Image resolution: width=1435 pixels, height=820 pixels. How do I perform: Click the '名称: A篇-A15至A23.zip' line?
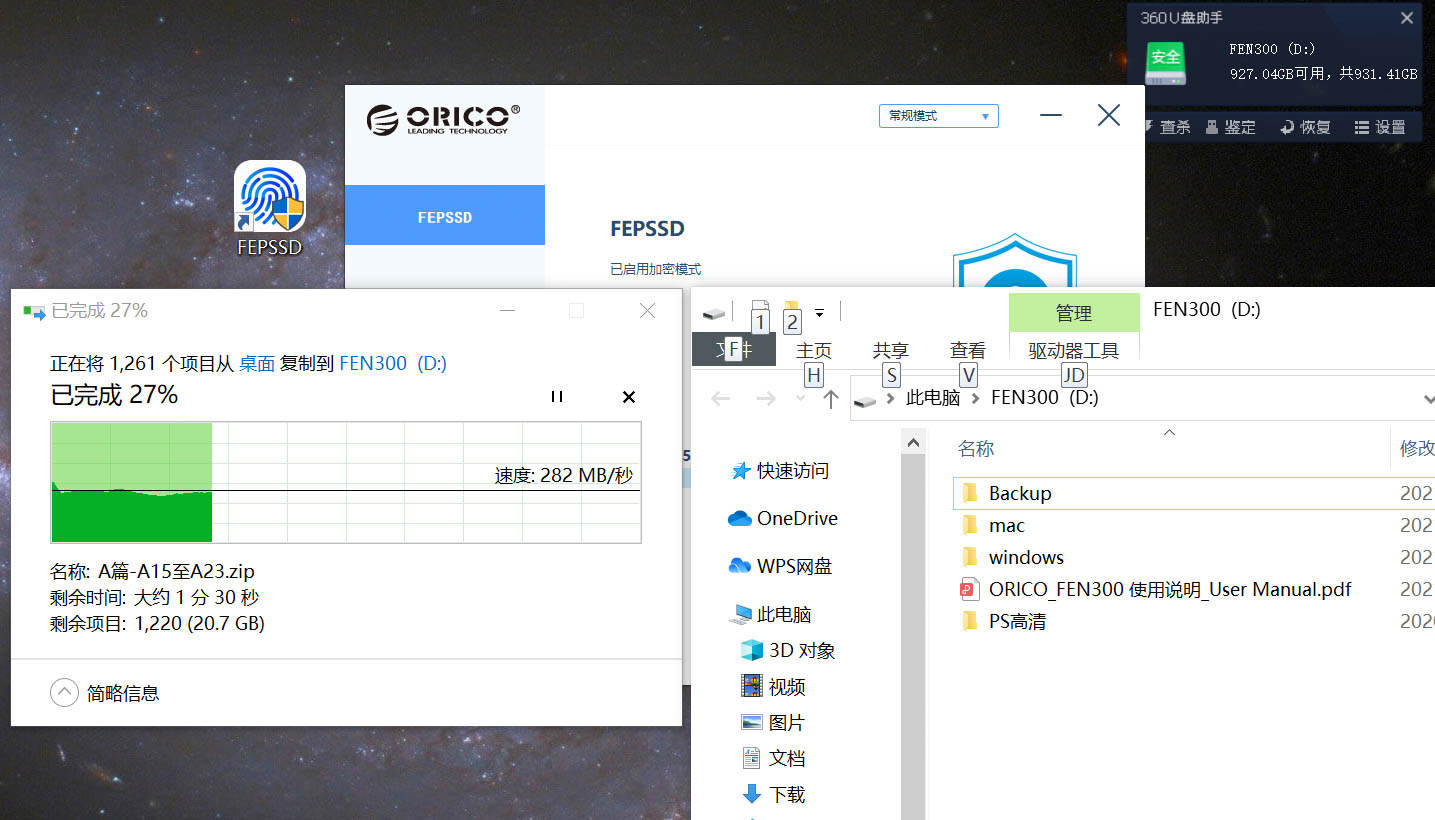click(x=152, y=572)
